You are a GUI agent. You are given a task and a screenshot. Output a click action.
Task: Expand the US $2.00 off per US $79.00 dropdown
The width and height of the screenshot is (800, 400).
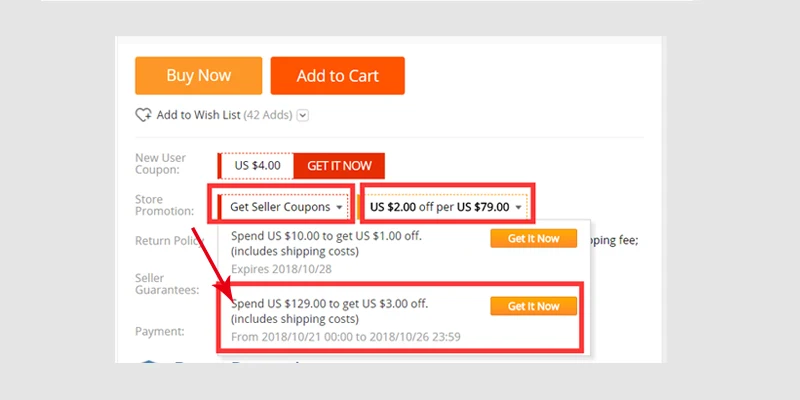(x=446, y=207)
